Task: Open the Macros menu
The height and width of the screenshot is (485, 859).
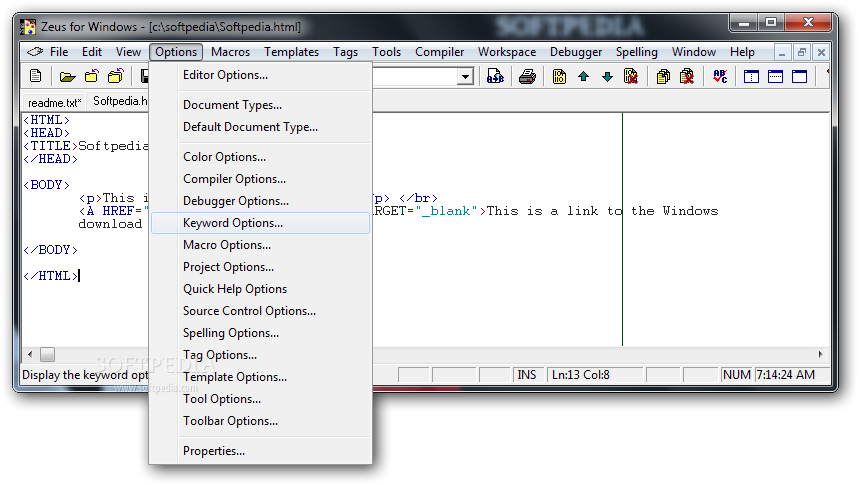Action: click(230, 52)
